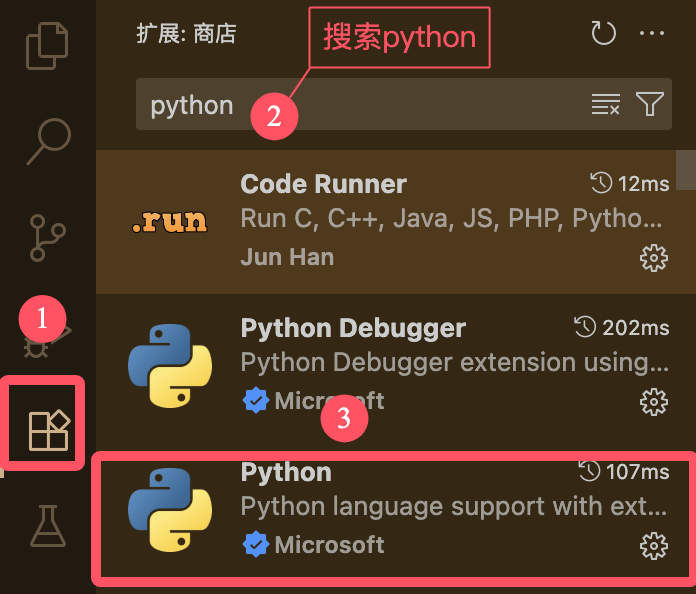Open the Extensions view
Screen dimensions: 696x594
click(x=49, y=430)
